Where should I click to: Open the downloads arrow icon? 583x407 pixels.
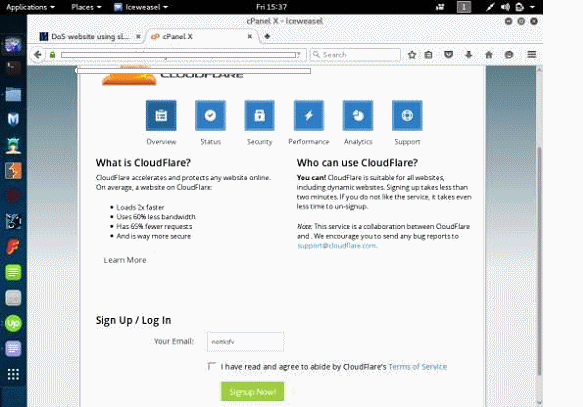tap(468, 55)
